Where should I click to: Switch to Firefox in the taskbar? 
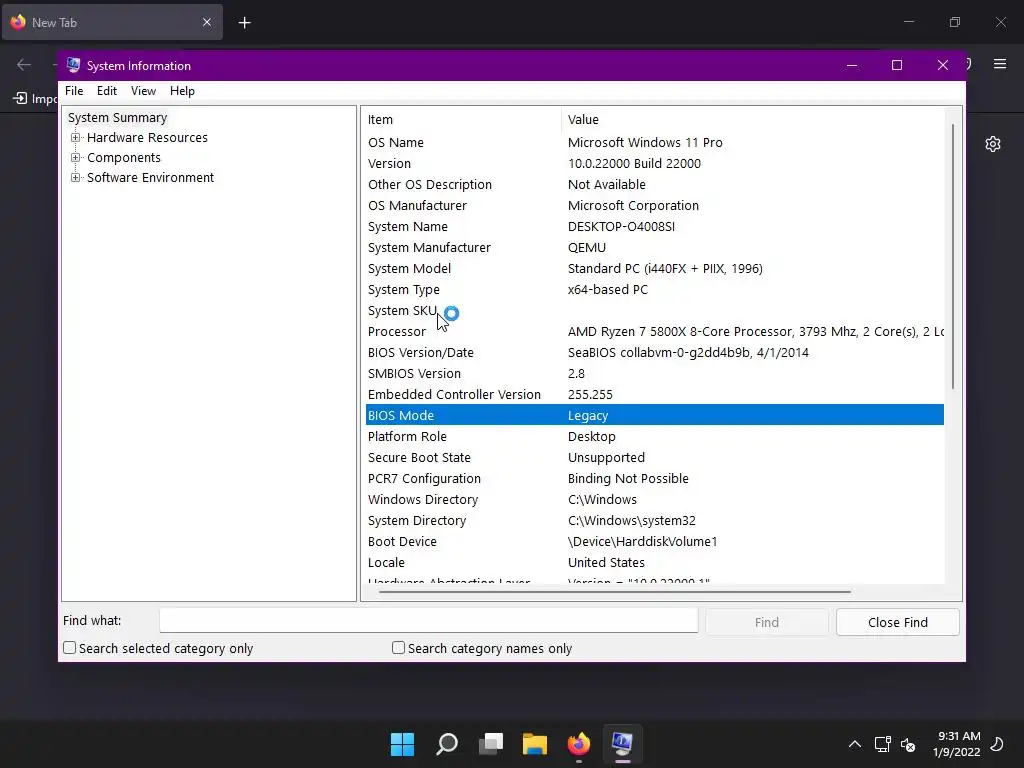(x=579, y=744)
